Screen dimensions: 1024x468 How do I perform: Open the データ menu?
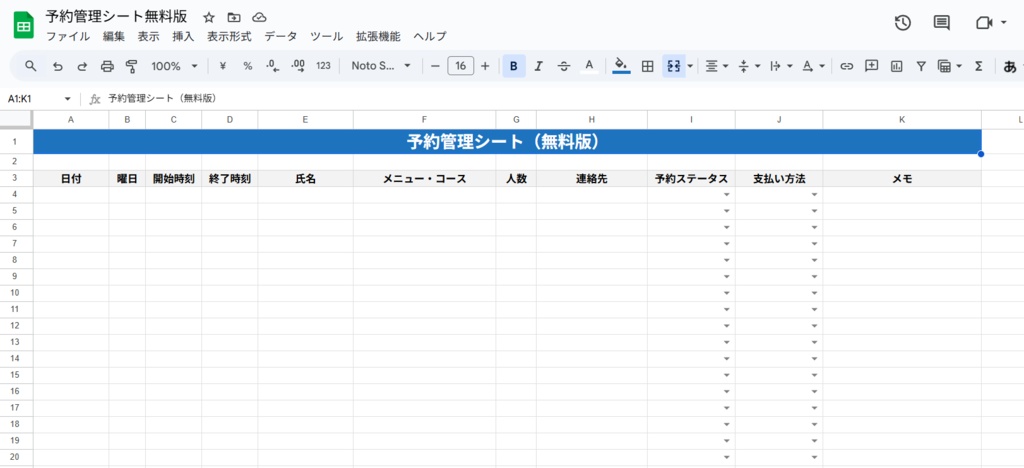click(x=280, y=37)
